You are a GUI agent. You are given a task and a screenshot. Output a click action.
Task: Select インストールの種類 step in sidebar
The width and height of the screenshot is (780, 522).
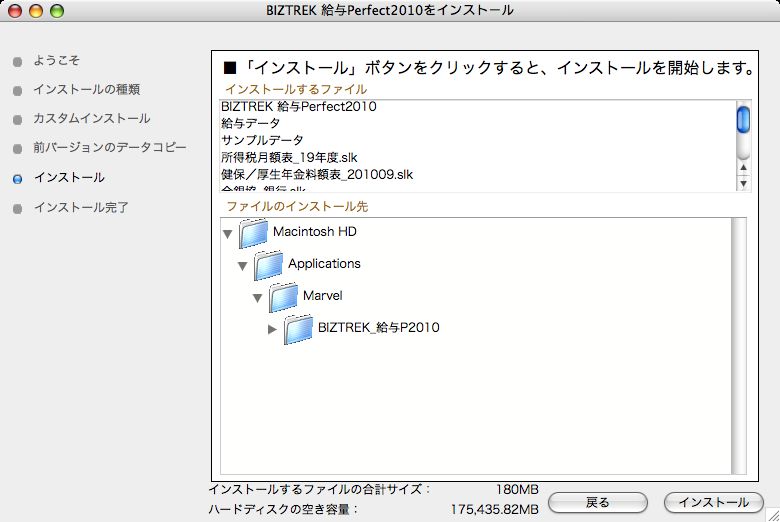(x=86, y=90)
